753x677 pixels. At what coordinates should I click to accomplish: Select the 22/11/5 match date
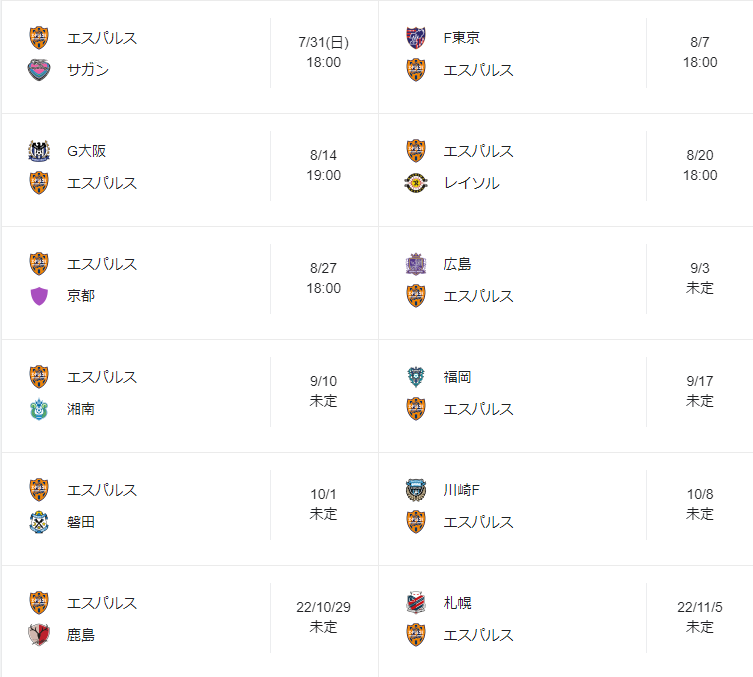[x=700, y=607]
